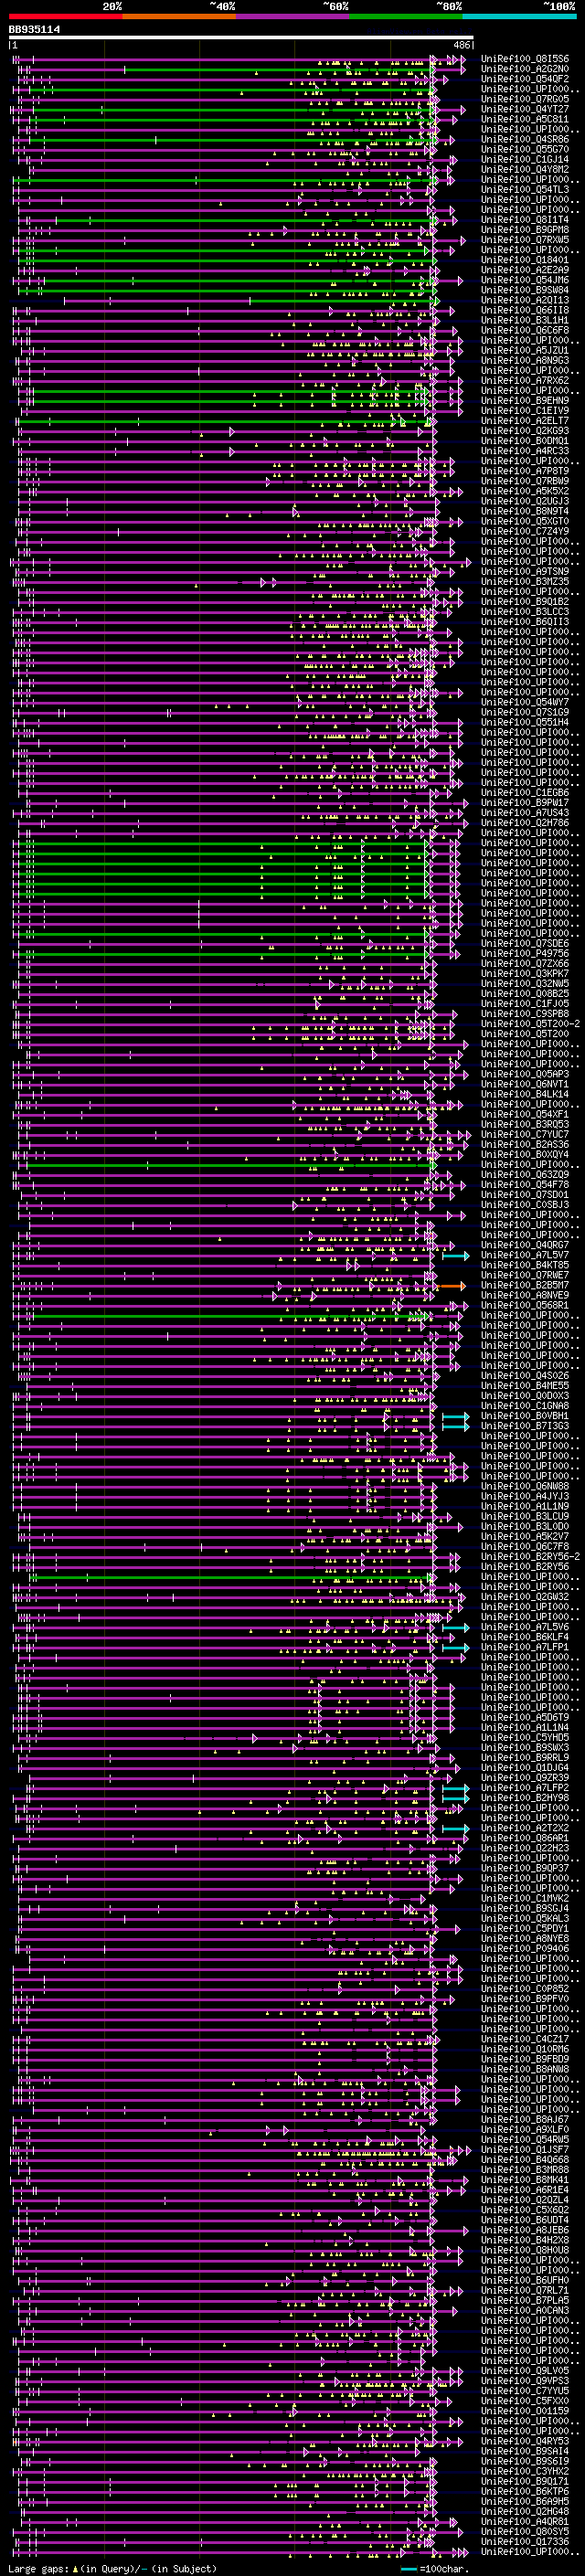Click the UniRef100_Q7RXW5 label
This screenshot has height=2576, width=585.
tap(524, 240)
